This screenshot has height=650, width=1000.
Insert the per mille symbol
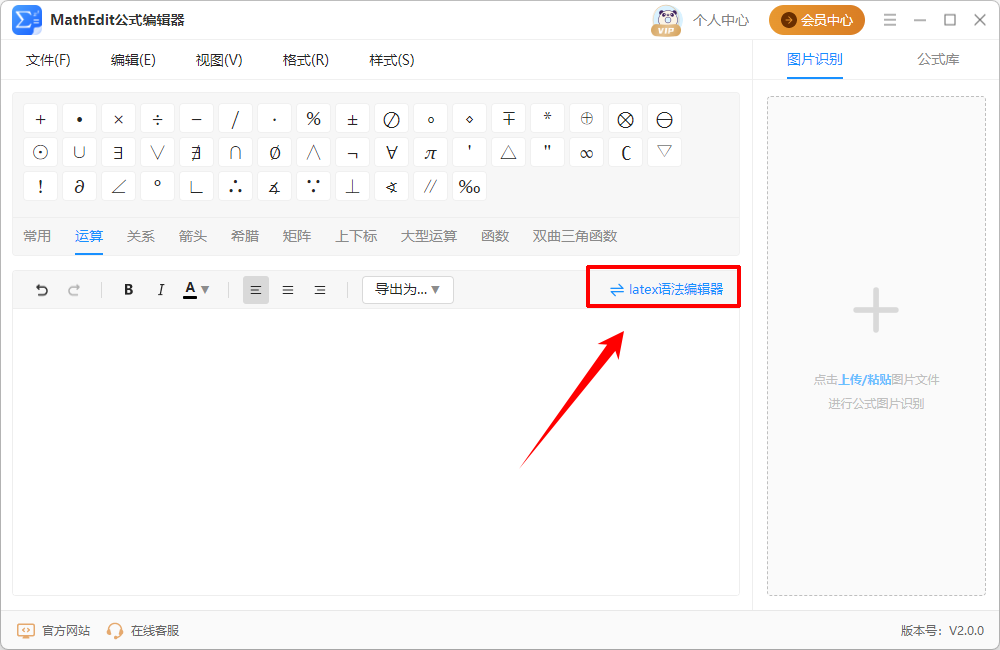click(x=469, y=186)
